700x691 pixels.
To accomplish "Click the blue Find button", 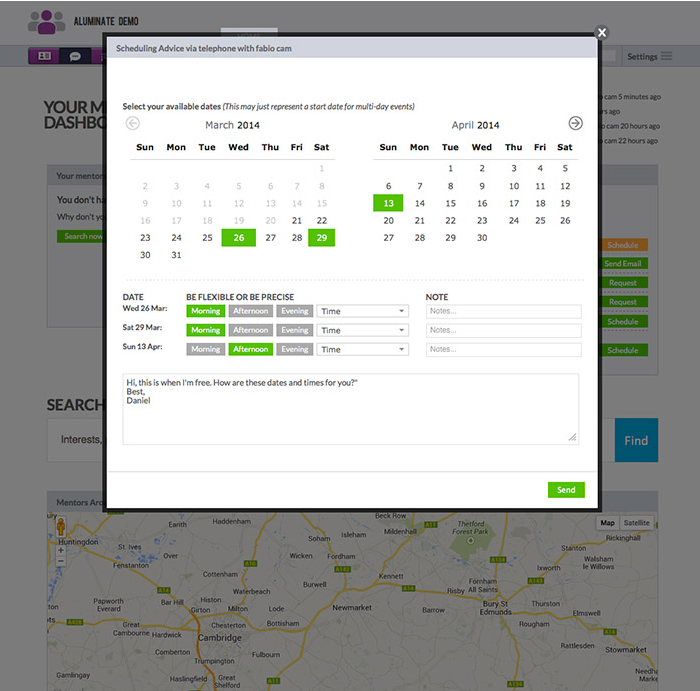I will point(636,440).
